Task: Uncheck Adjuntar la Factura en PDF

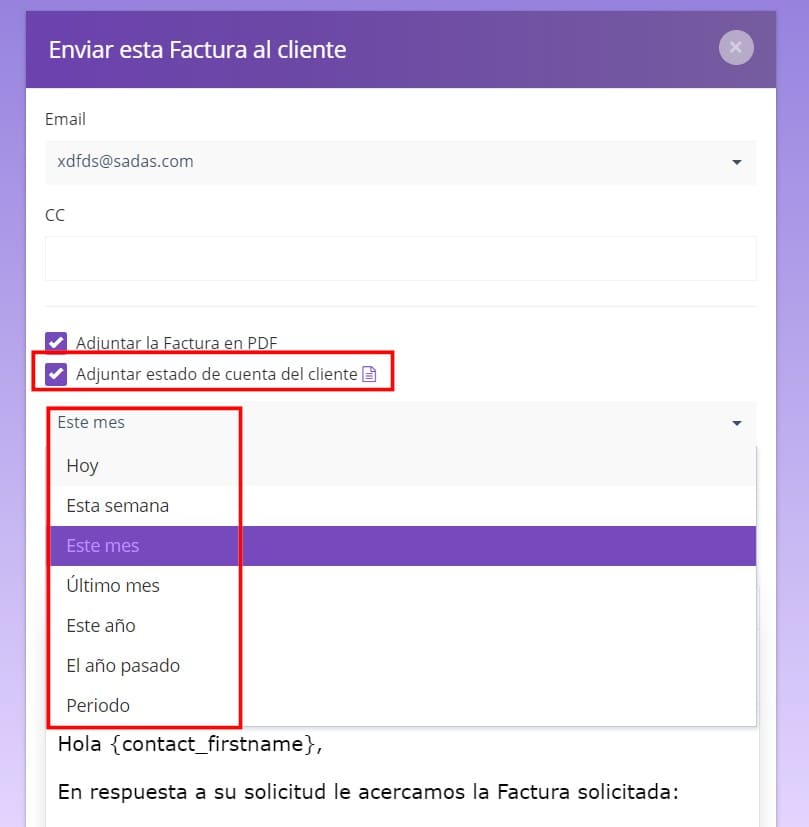Action: pos(56,342)
